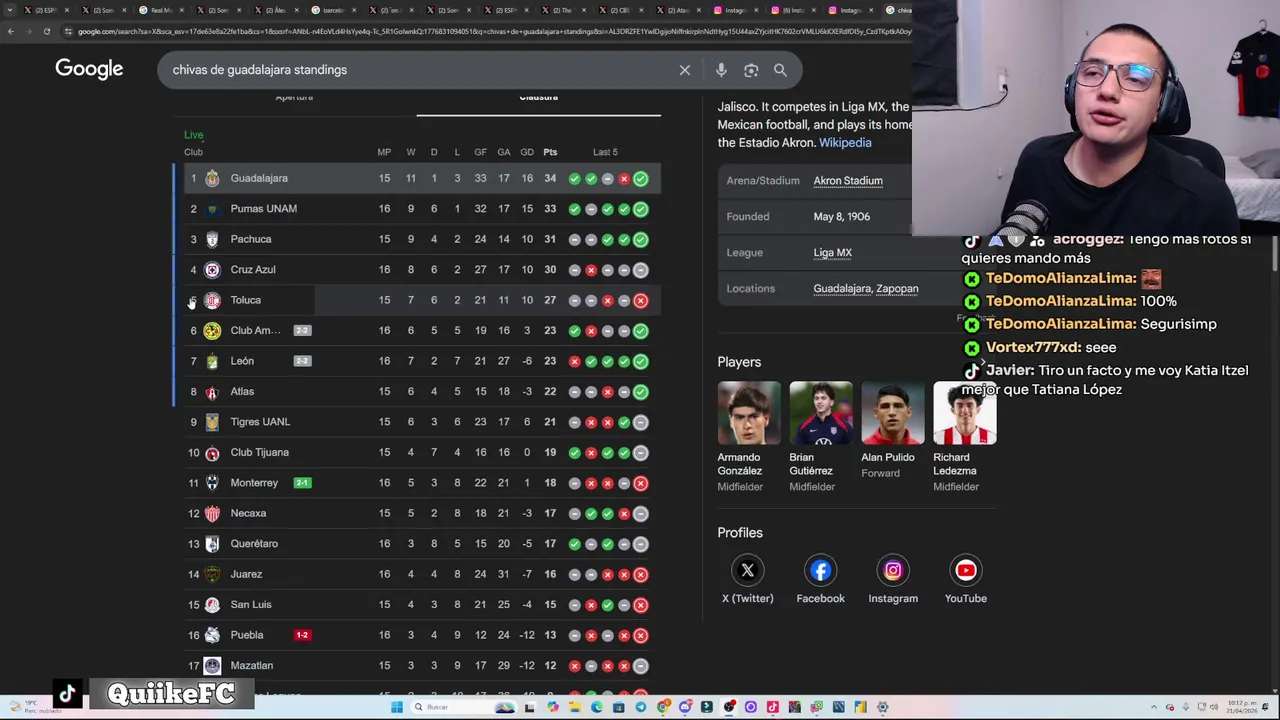Open the Windows Start menu
1280x720 pixels.
pyautogui.click(x=397, y=707)
